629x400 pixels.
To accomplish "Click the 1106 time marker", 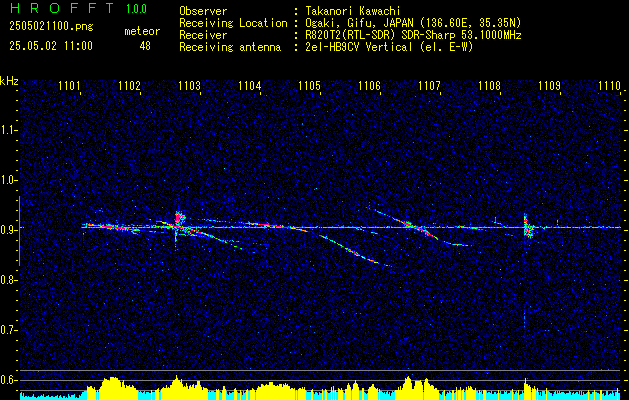I will pos(369,86).
